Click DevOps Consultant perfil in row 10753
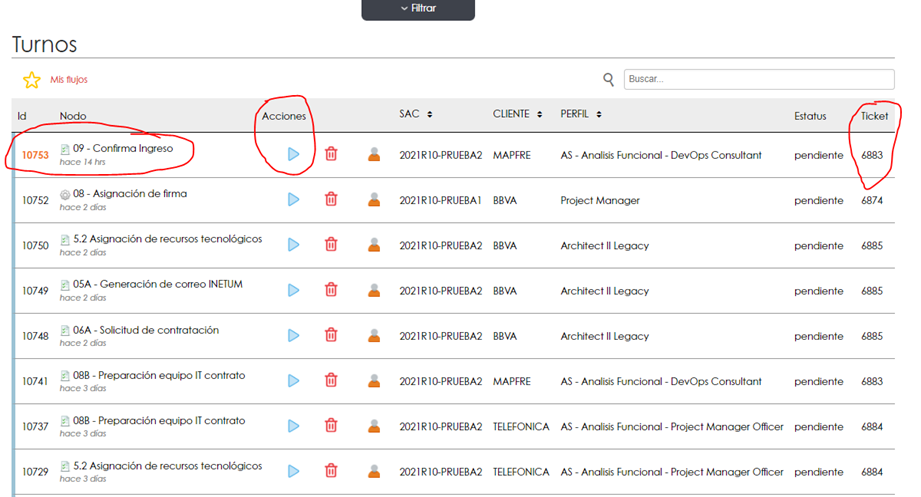 coord(661,155)
